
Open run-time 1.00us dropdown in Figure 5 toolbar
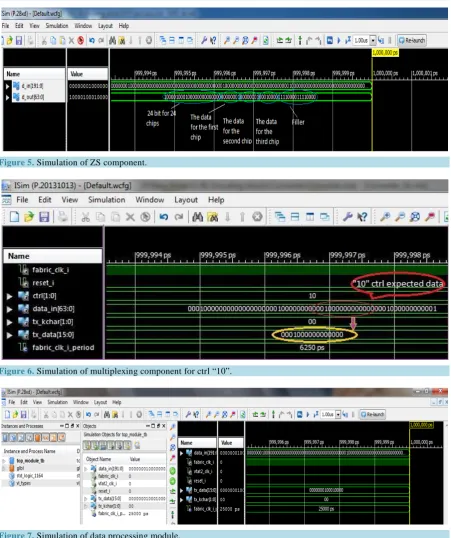pyautogui.click(x=373, y=40)
